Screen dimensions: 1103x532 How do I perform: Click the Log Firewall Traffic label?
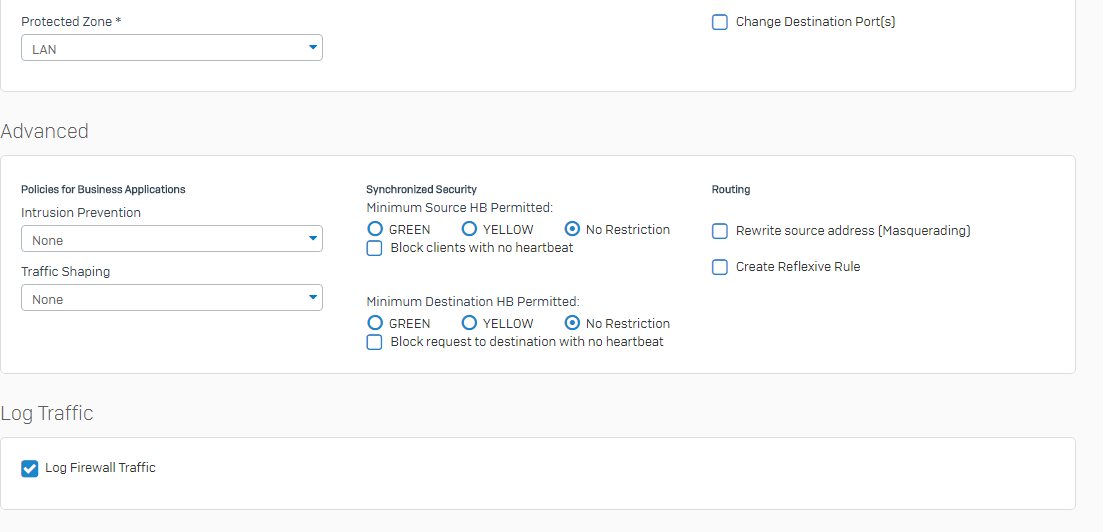[101, 468]
